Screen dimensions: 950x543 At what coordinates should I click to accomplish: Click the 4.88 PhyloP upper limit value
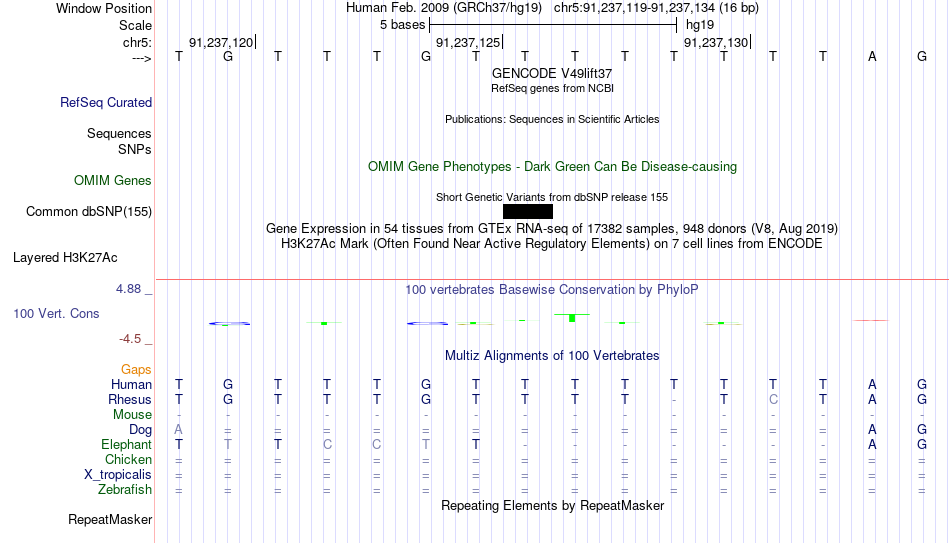point(128,289)
